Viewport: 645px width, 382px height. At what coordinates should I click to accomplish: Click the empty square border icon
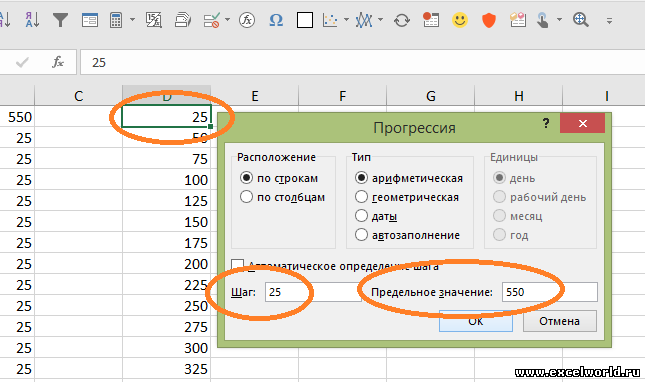305,20
